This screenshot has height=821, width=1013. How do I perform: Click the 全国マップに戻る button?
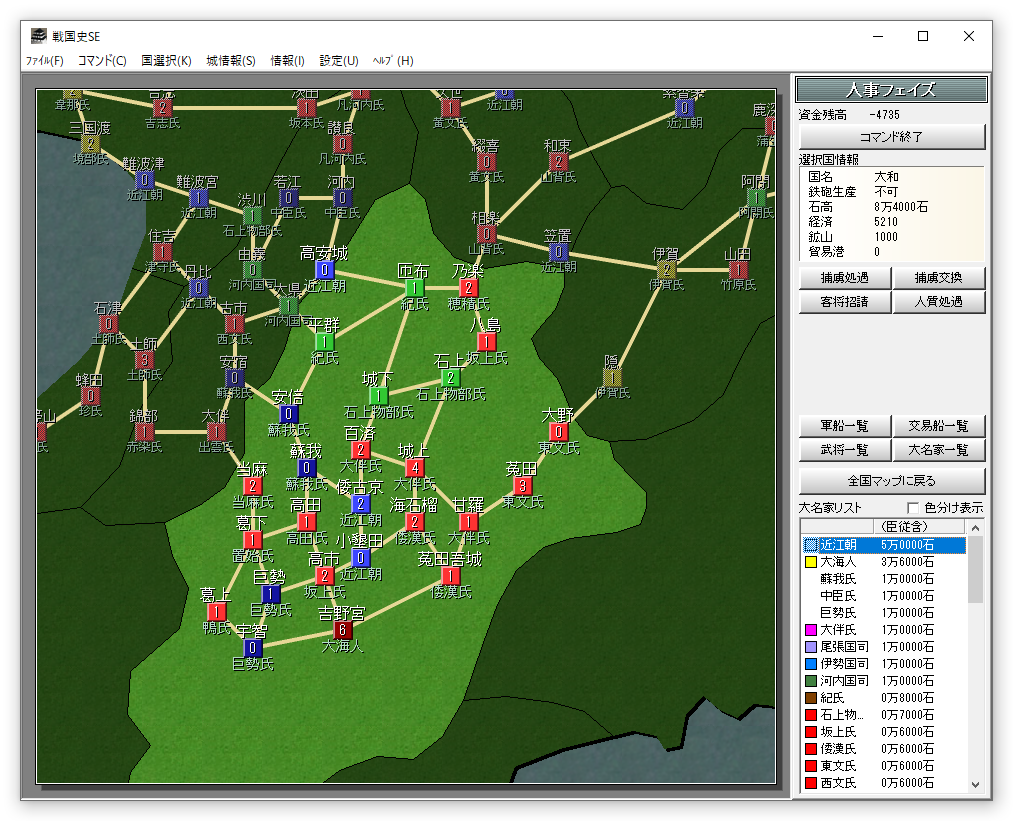tap(892, 480)
